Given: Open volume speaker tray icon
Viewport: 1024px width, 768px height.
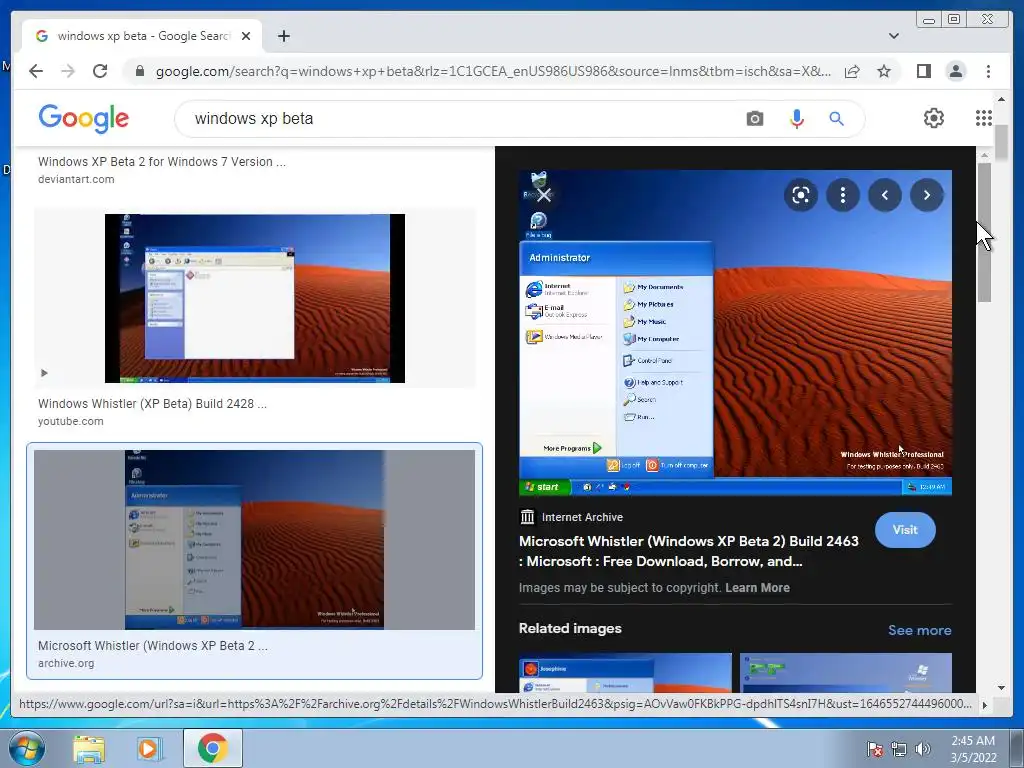Looking at the screenshot, I should pos(923,749).
